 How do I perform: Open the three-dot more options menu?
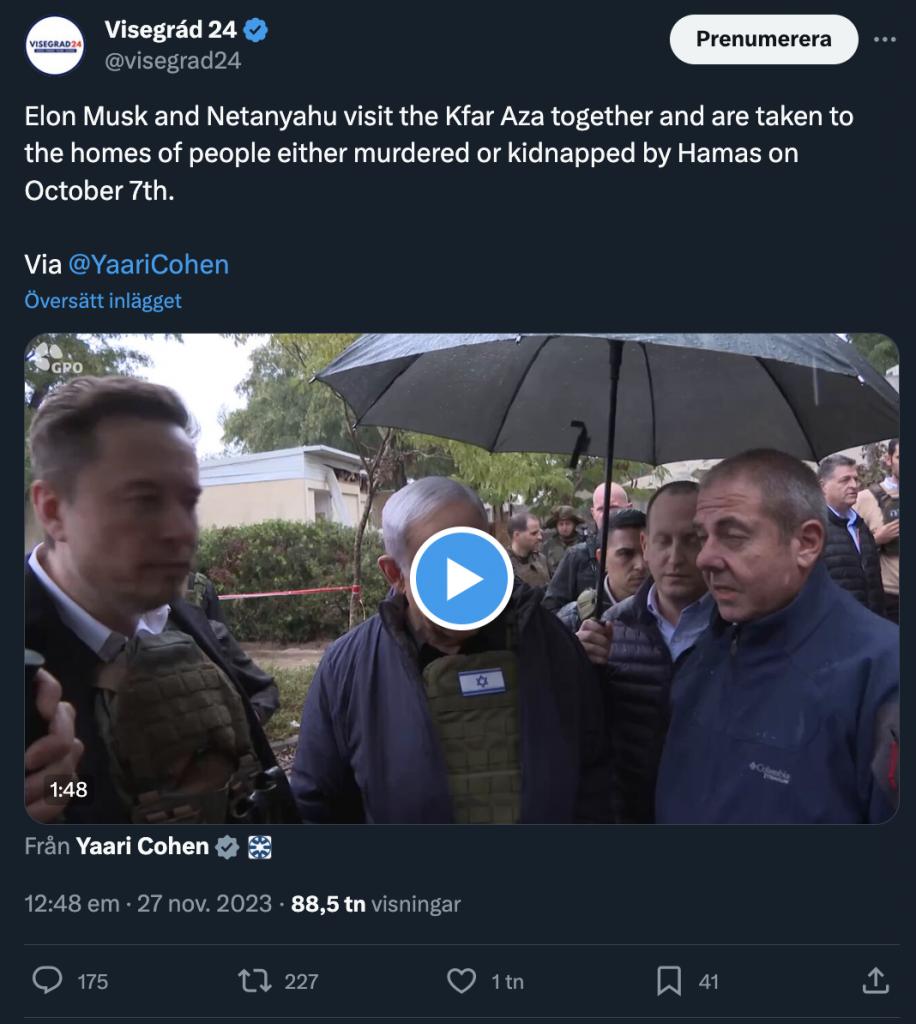[x=885, y=40]
